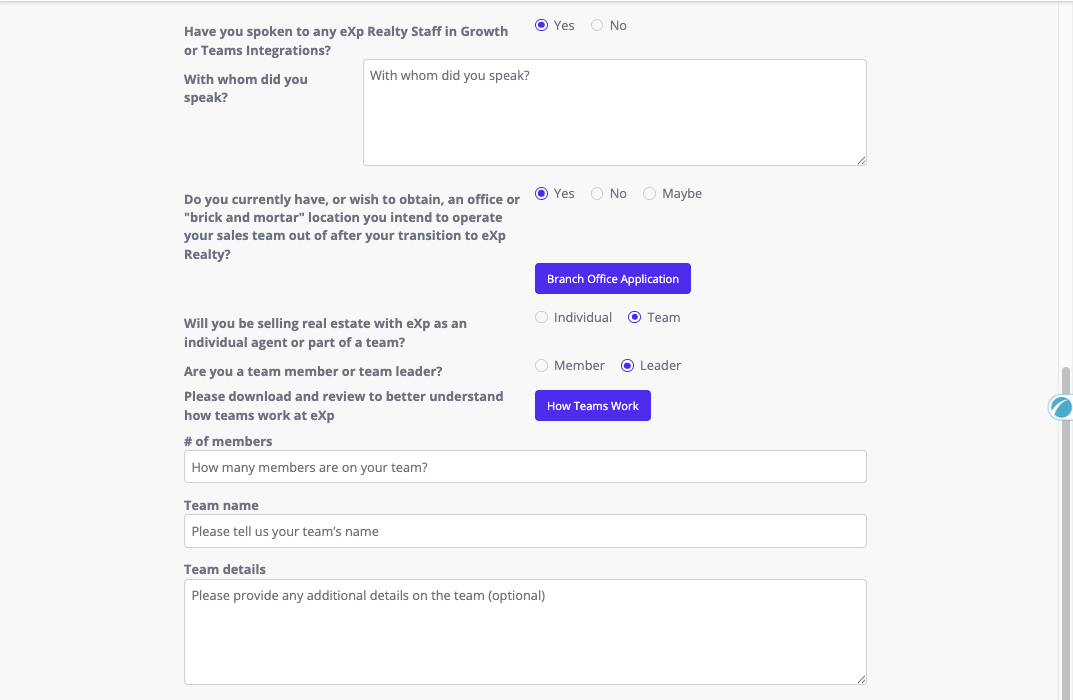
Task: Click into the Team name text field
Action: 525,531
